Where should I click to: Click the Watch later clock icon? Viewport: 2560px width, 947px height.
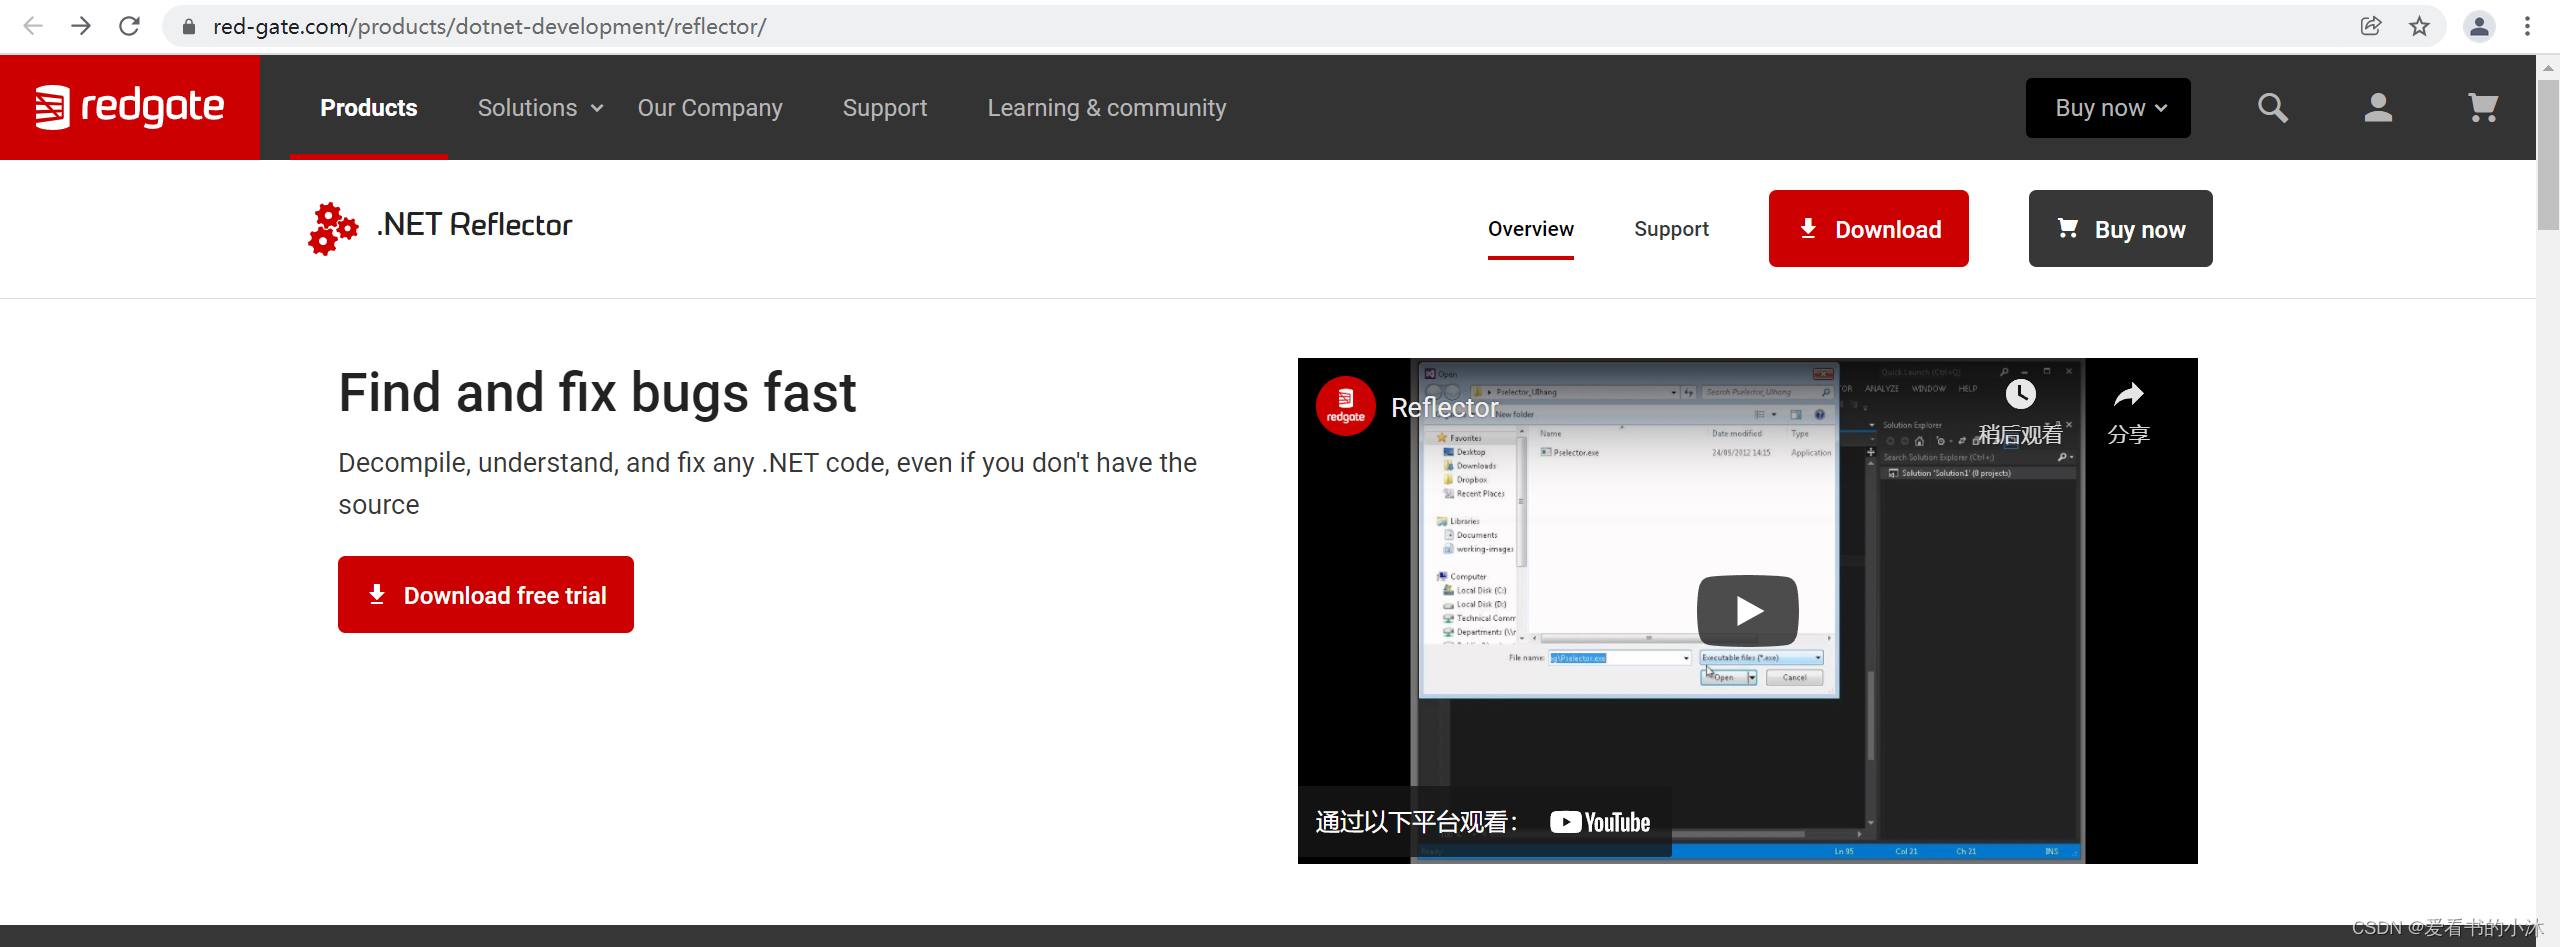pos(2021,394)
